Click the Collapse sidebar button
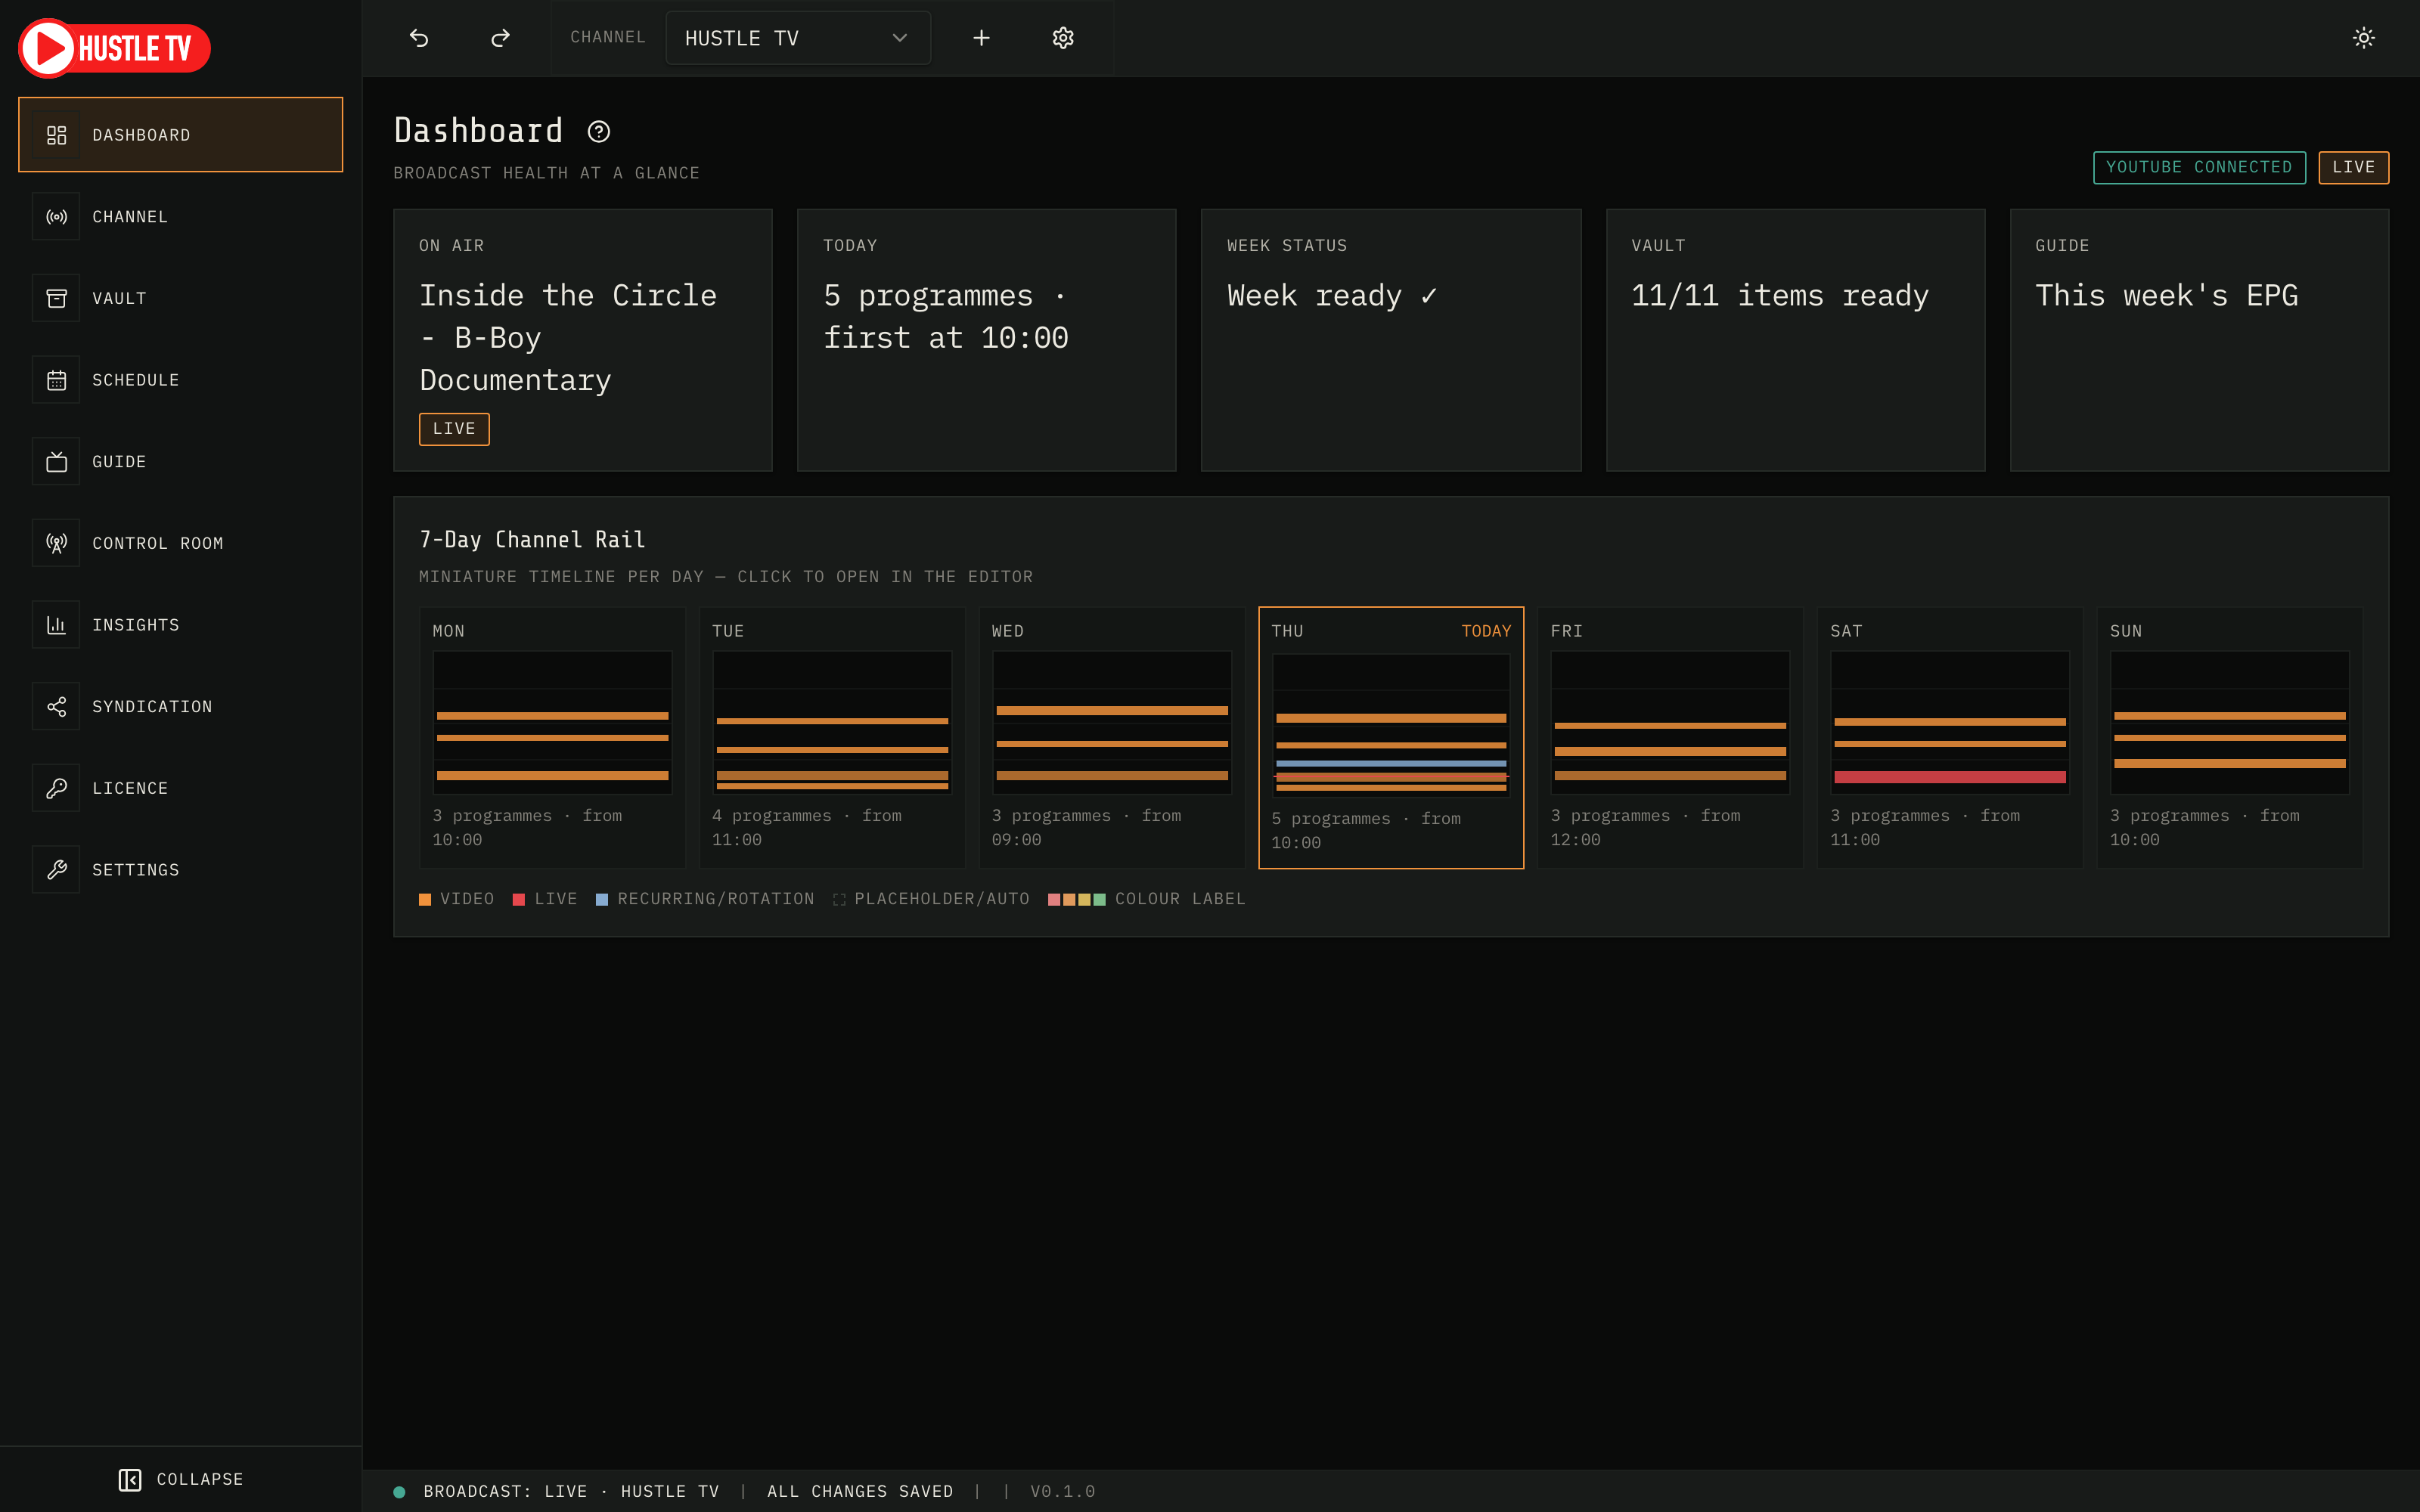The image size is (2420, 1512). point(181,1479)
